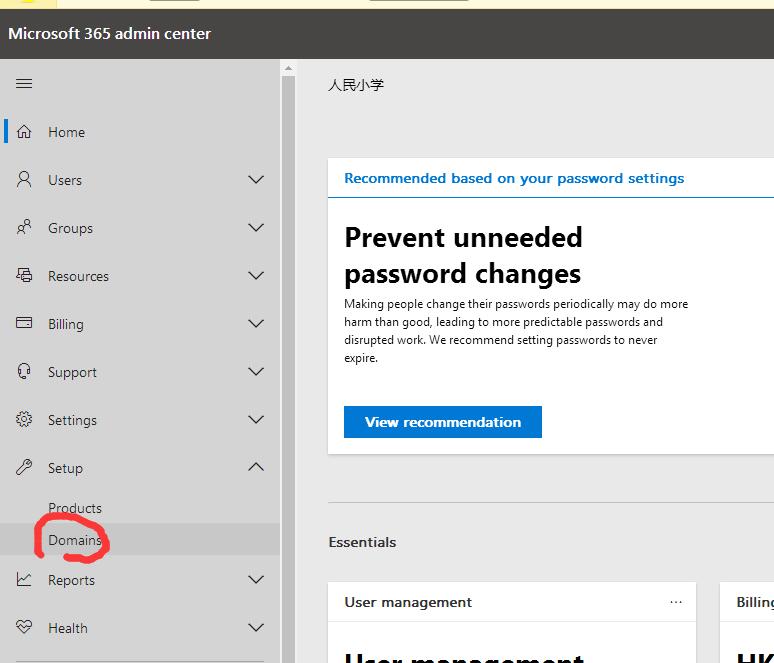Viewport: 774px width, 663px height.
Task: Click the User management card title
Action: point(408,602)
